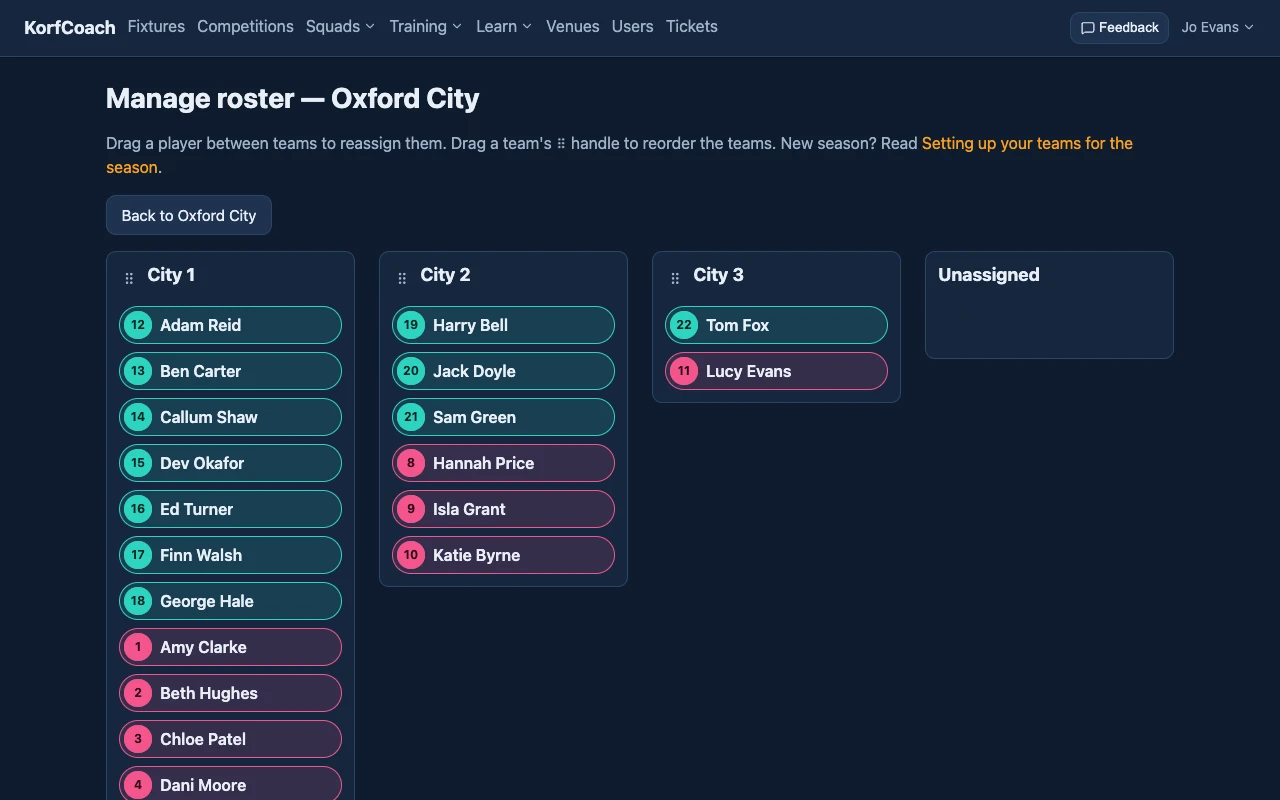Open the Users page

(x=633, y=27)
